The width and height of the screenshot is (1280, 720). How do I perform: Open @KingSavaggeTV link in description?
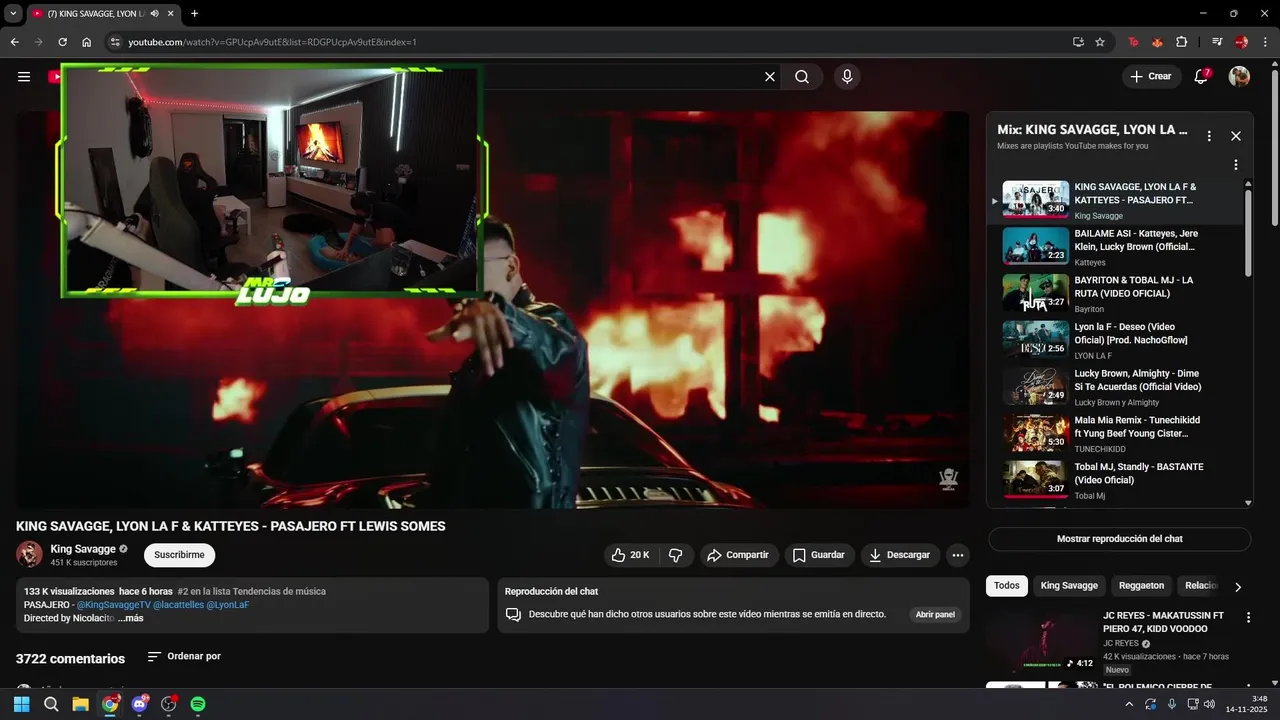coord(113,605)
